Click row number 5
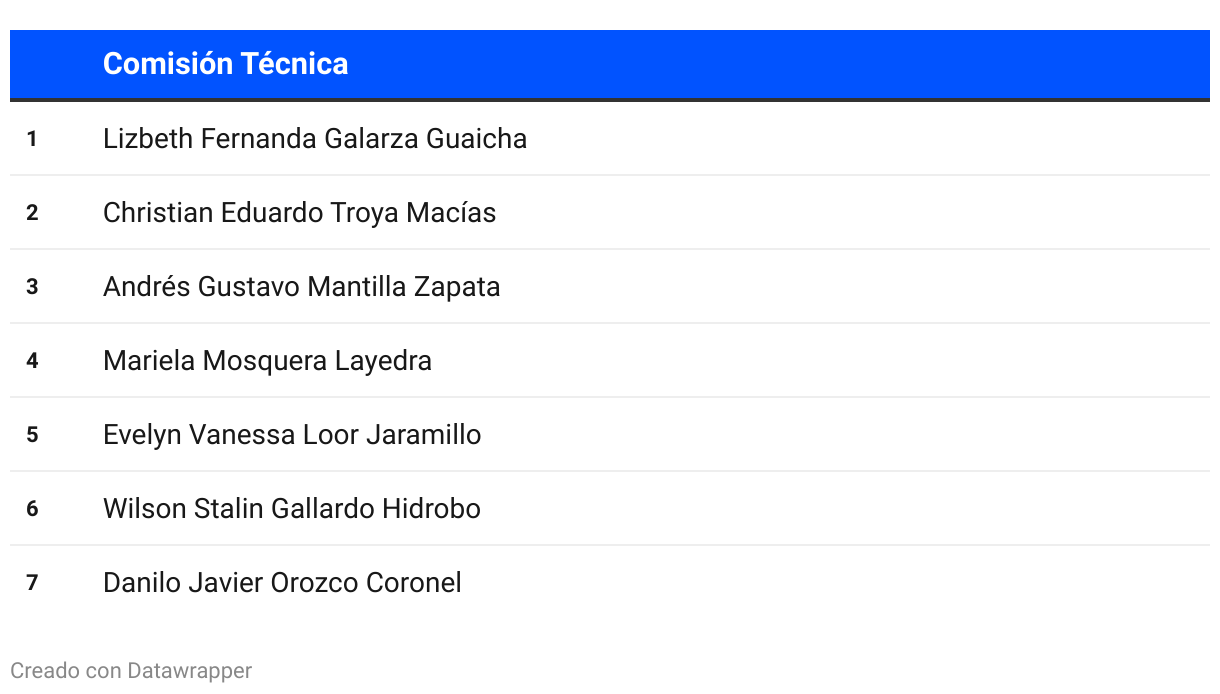This screenshot has height=694, width=1220. (32, 435)
